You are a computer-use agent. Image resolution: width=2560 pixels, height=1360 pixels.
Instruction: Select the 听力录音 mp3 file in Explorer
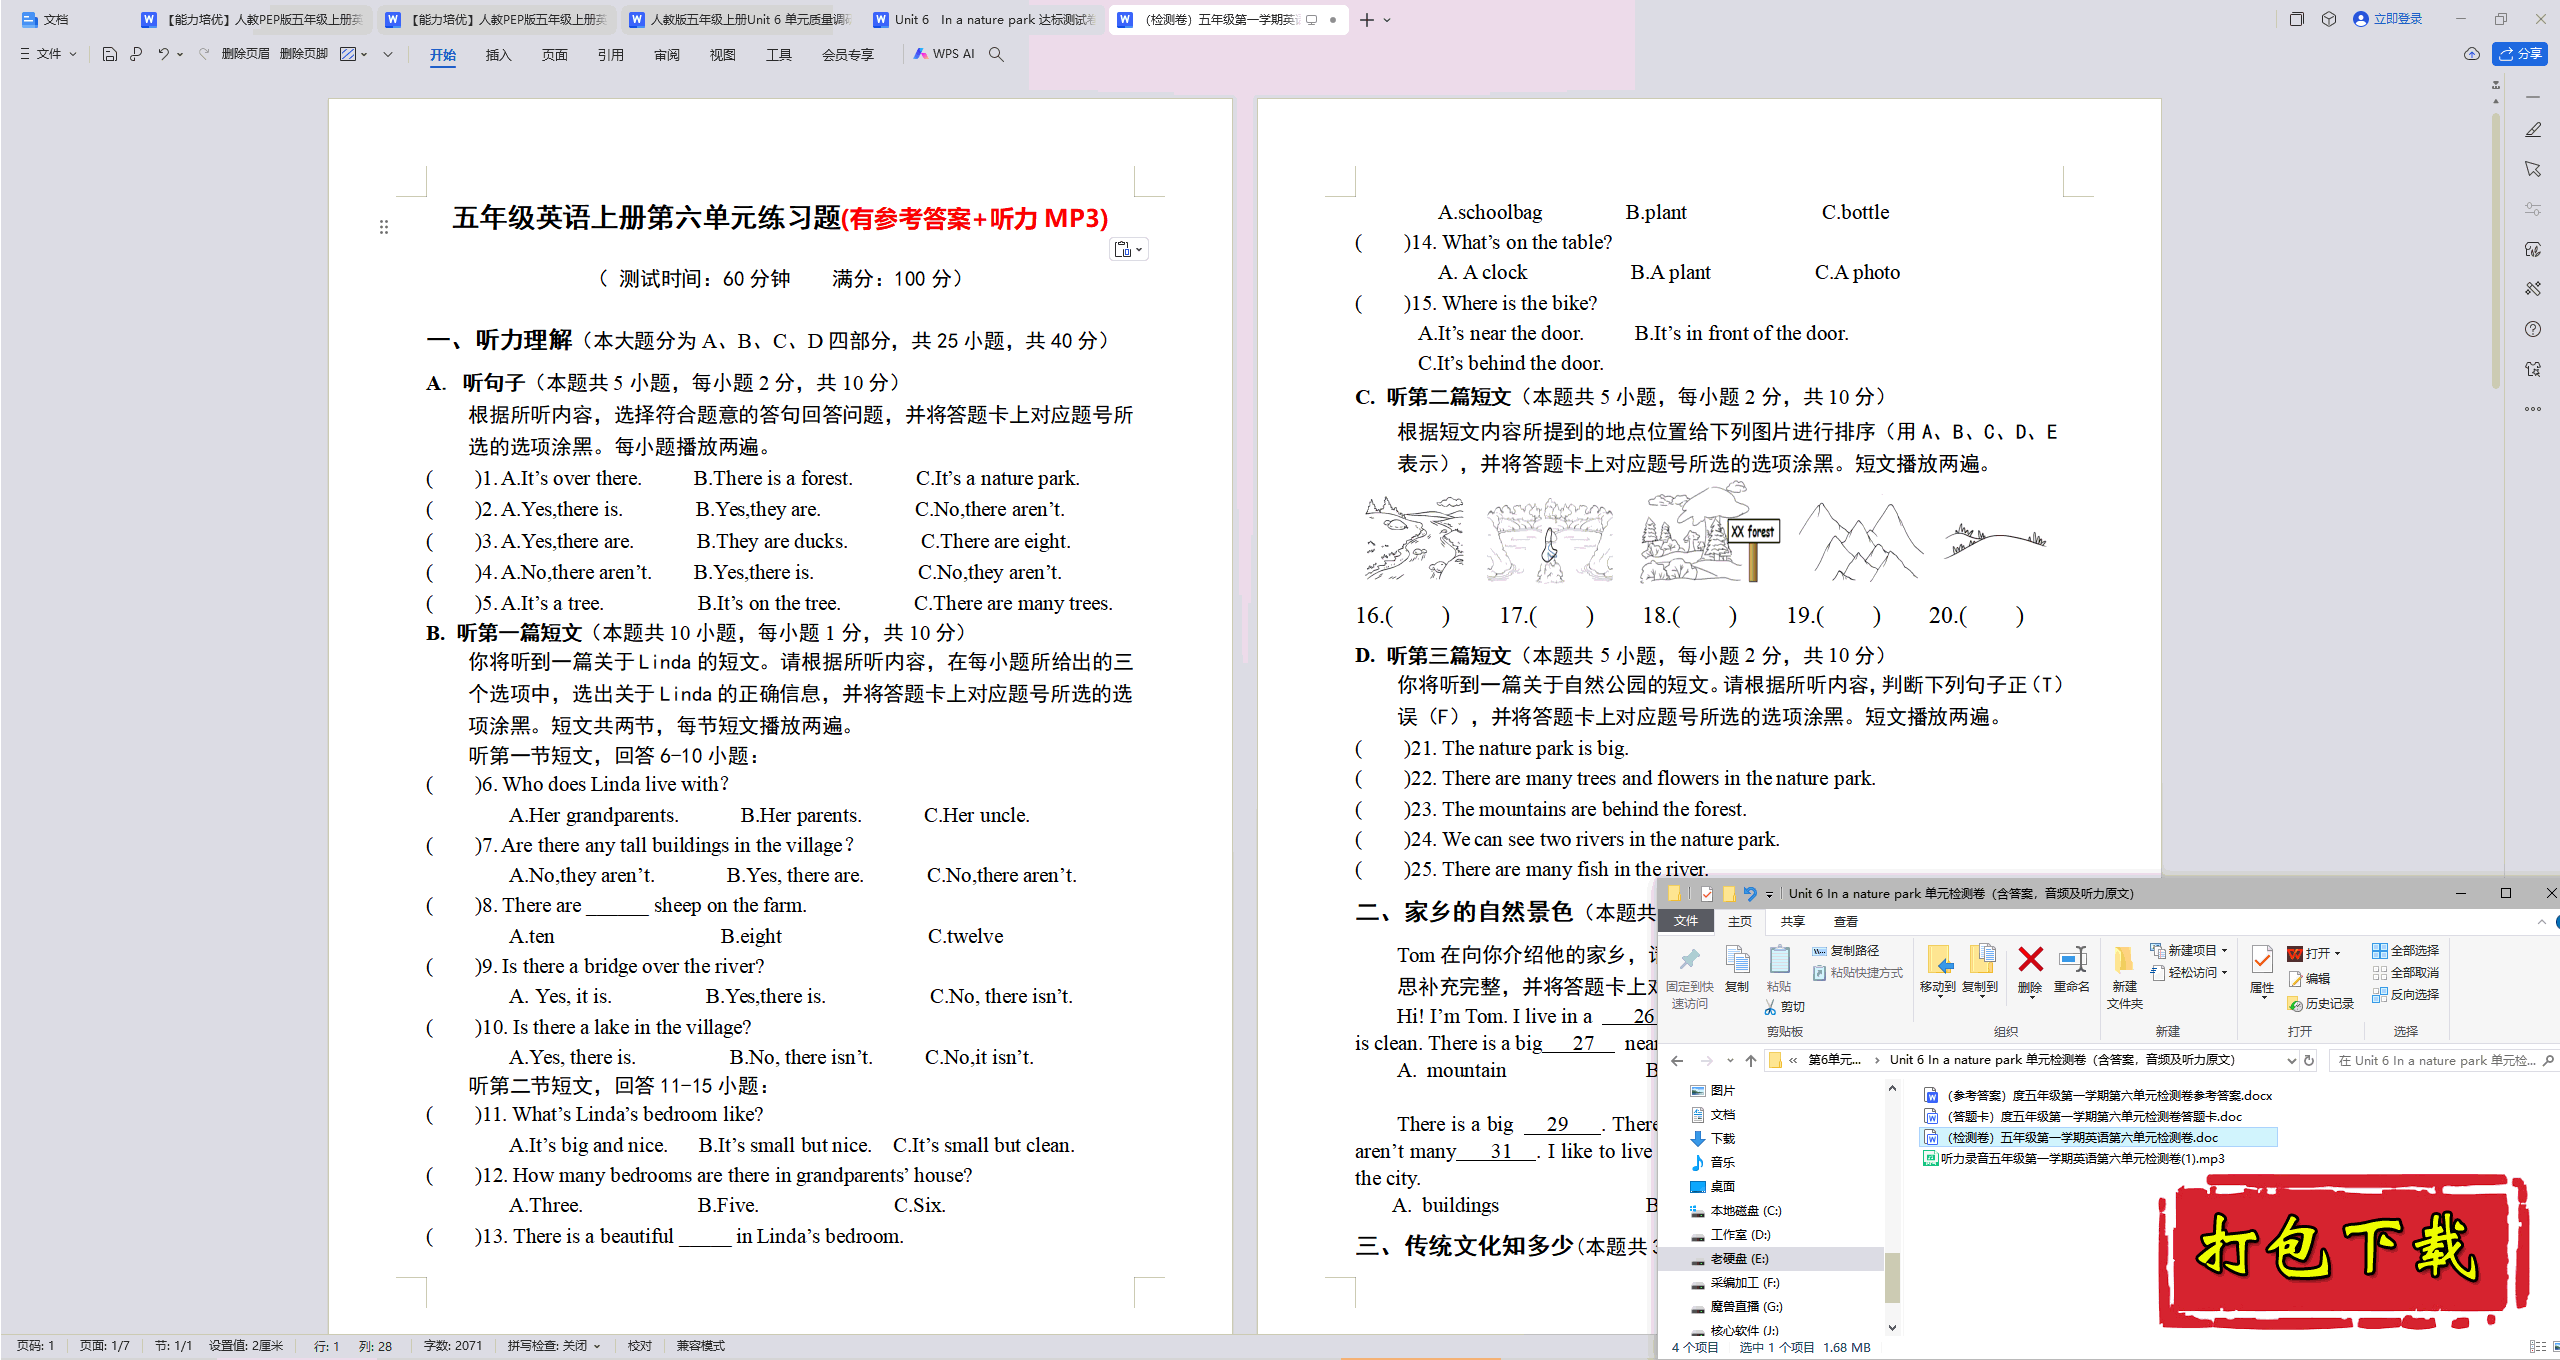click(x=2074, y=1159)
